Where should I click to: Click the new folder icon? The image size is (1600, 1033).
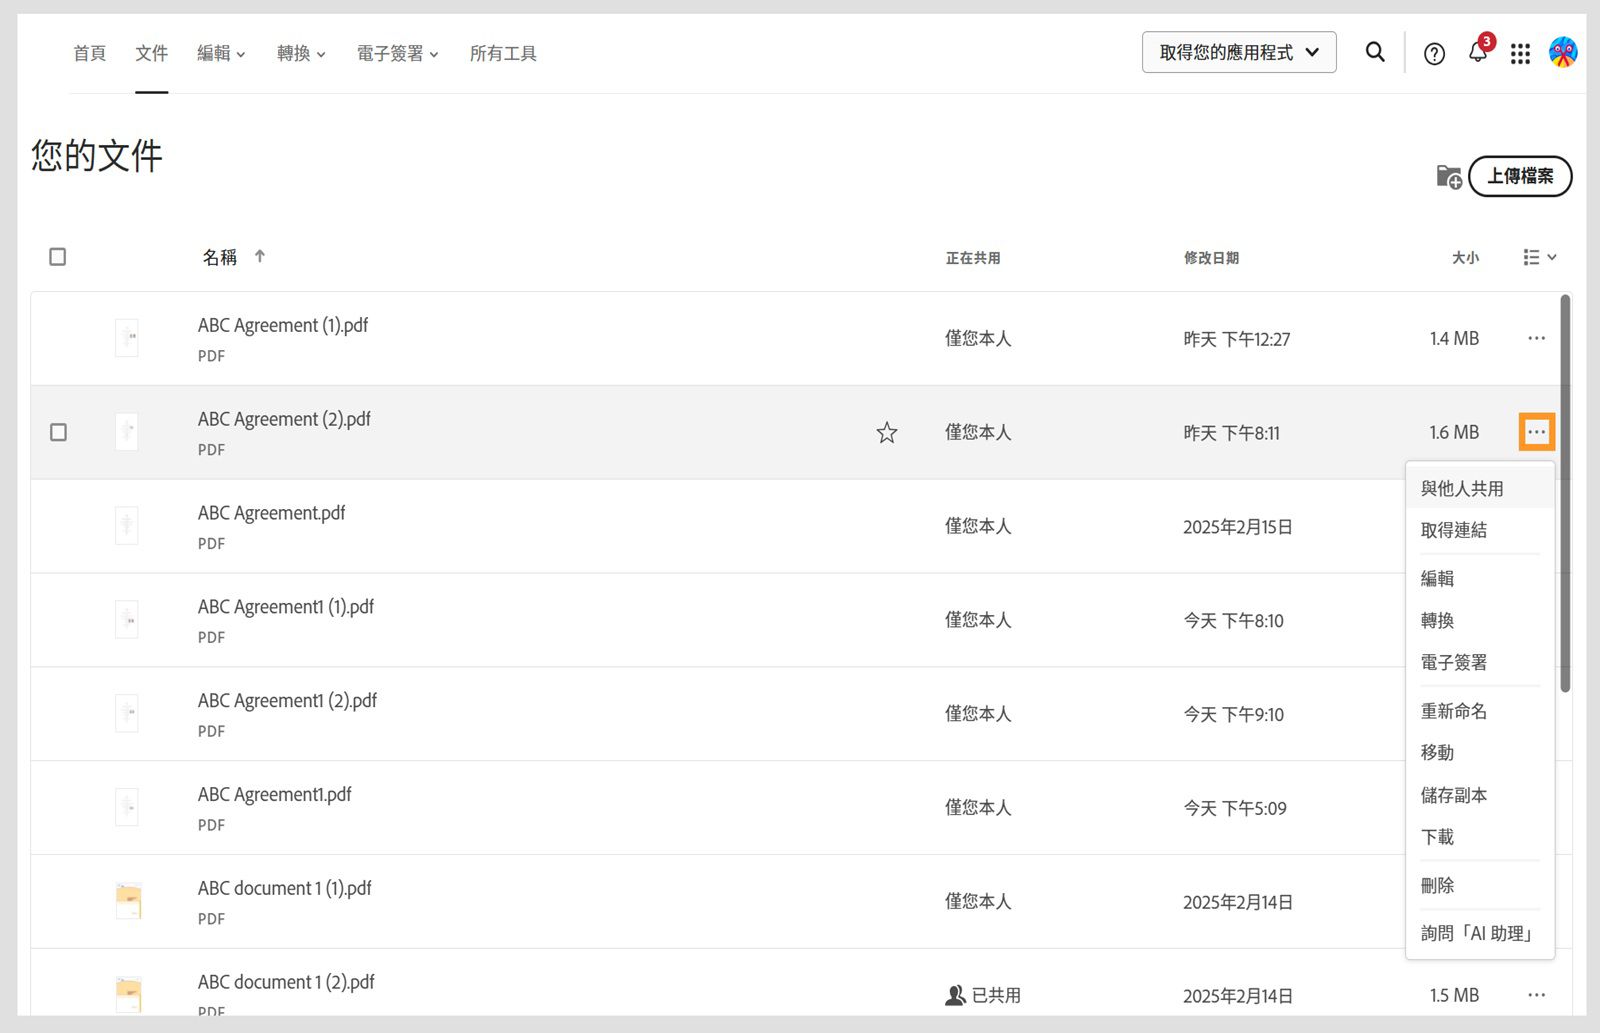click(1448, 177)
